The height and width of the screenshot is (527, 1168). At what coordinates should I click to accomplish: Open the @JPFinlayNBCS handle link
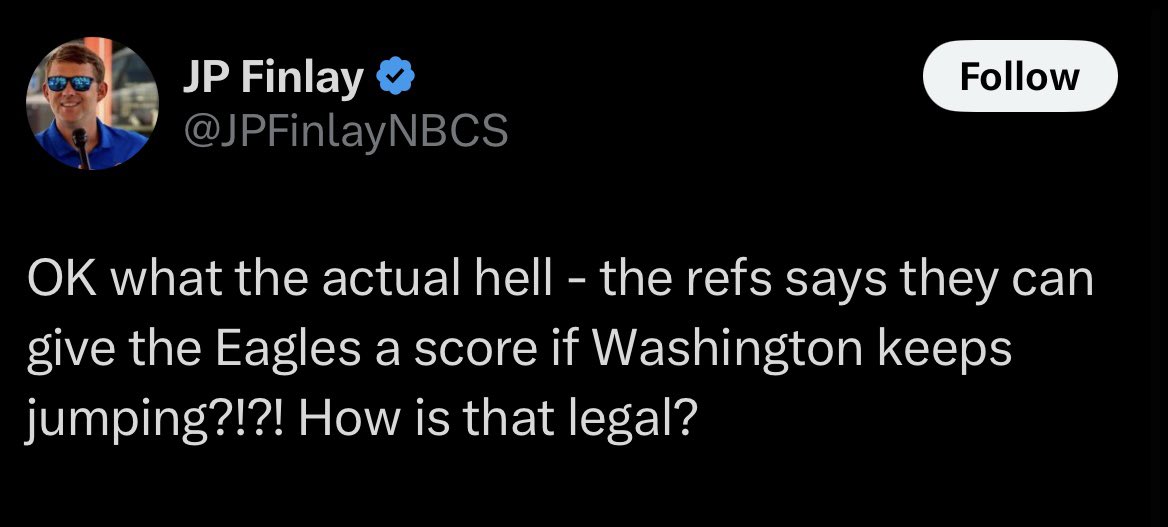point(346,131)
